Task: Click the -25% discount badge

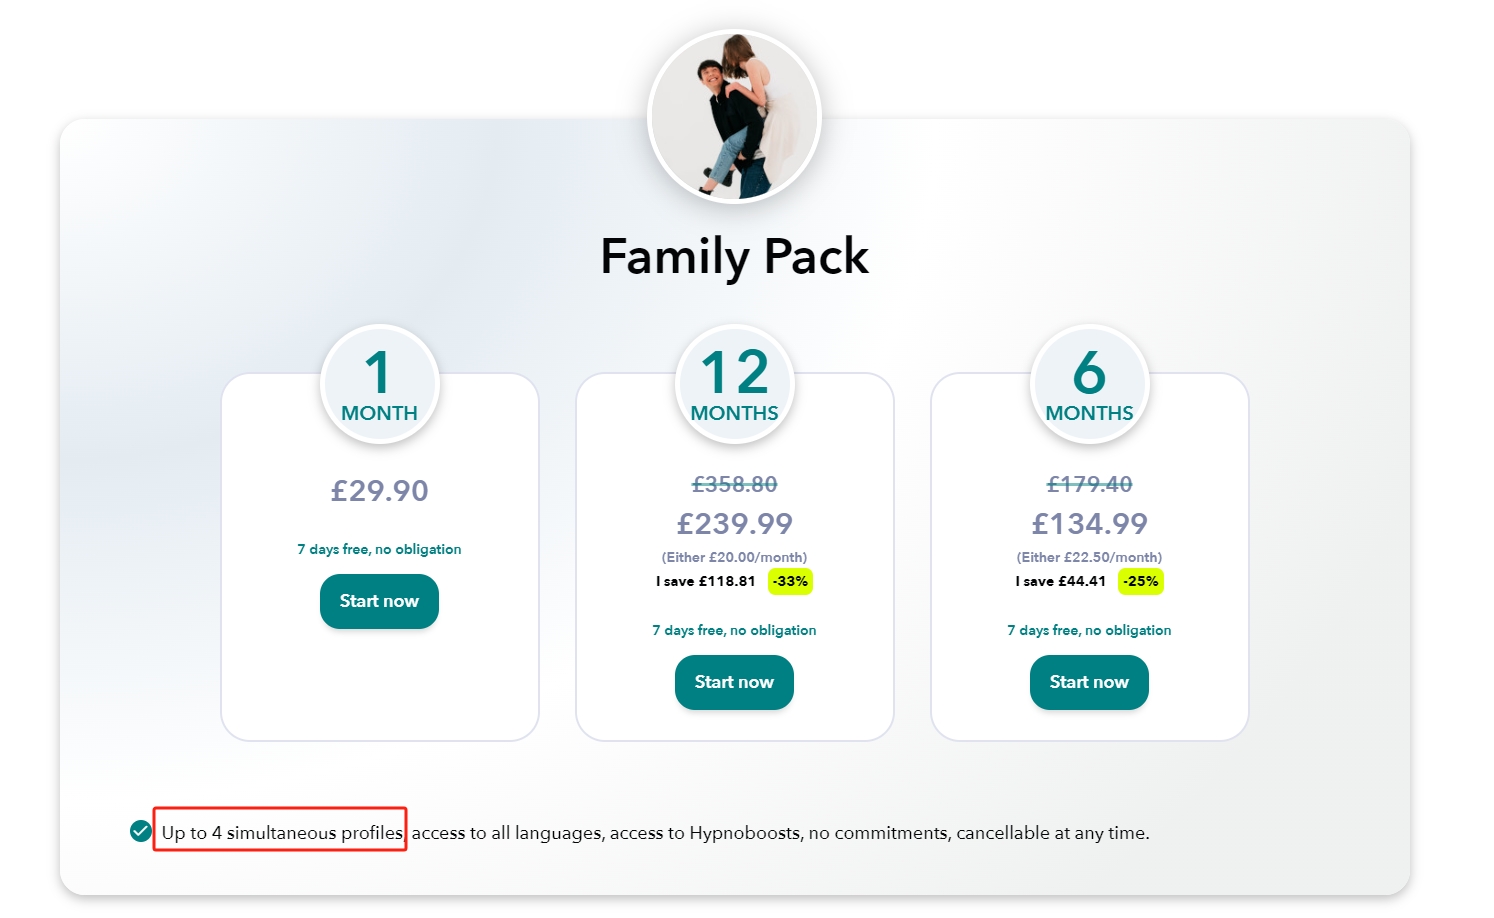Action: coord(1141,581)
